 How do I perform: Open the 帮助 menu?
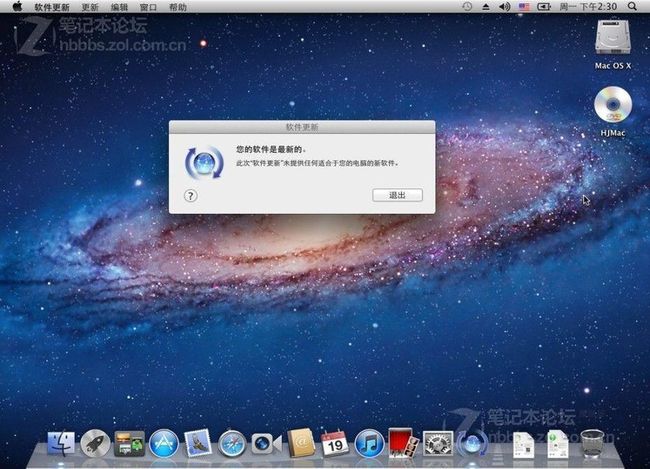[x=178, y=7]
